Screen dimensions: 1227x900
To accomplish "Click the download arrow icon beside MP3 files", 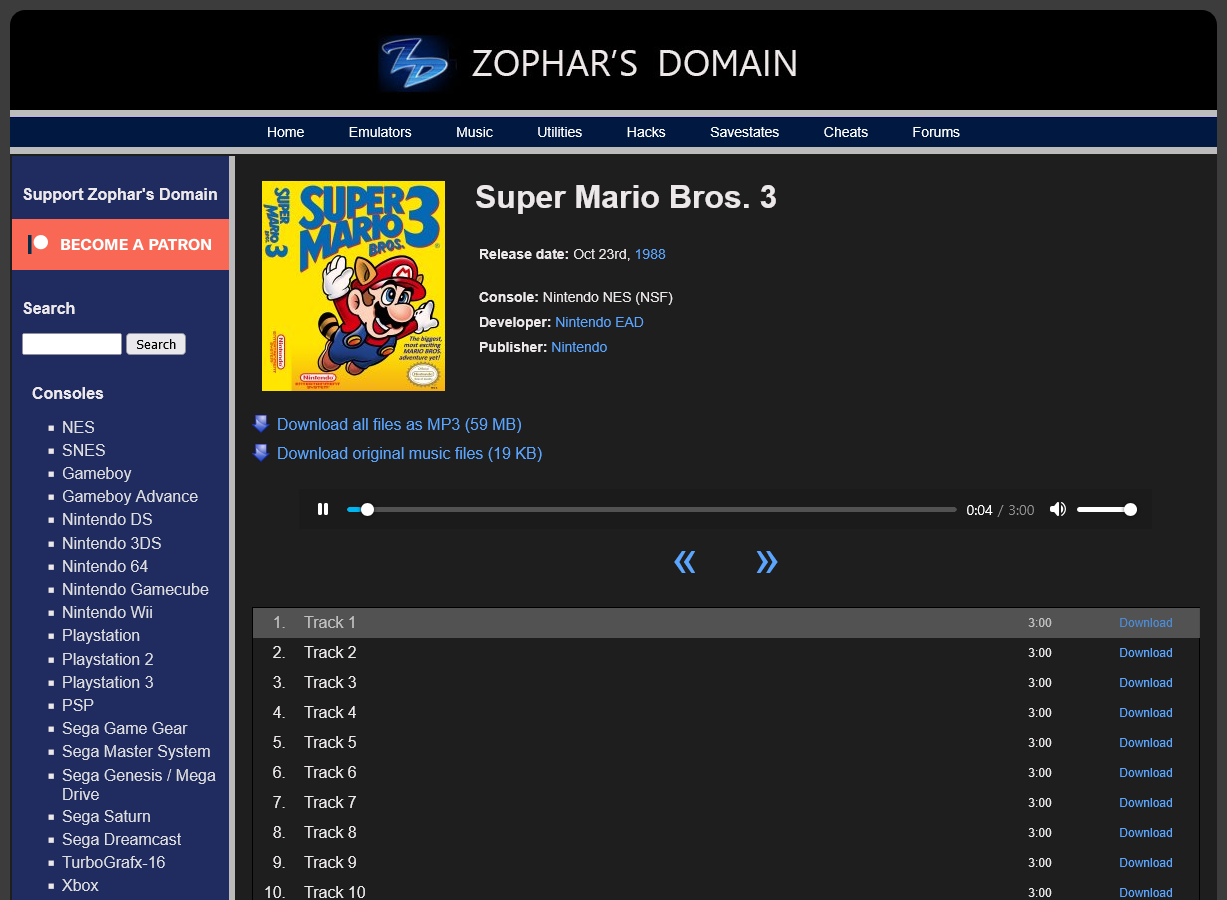I will [x=261, y=424].
